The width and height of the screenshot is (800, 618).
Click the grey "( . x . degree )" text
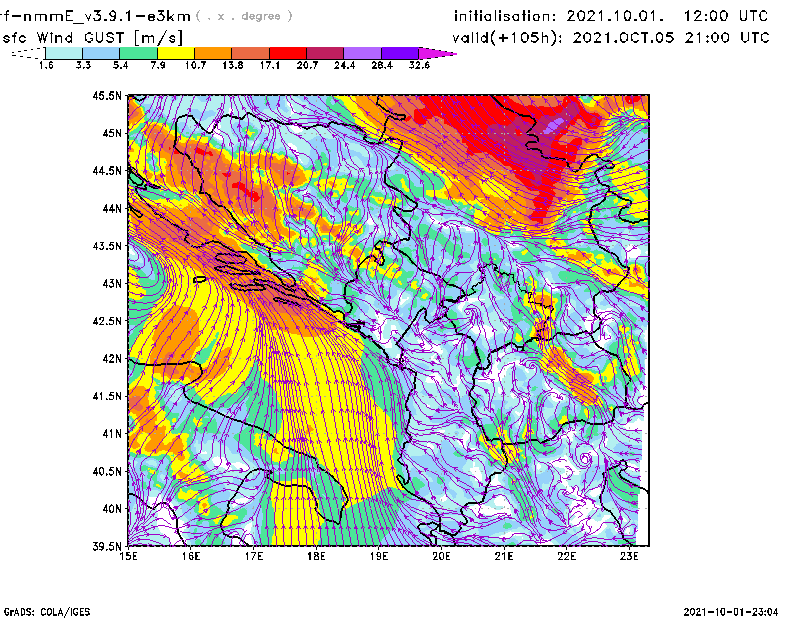[x=244, y=16]
